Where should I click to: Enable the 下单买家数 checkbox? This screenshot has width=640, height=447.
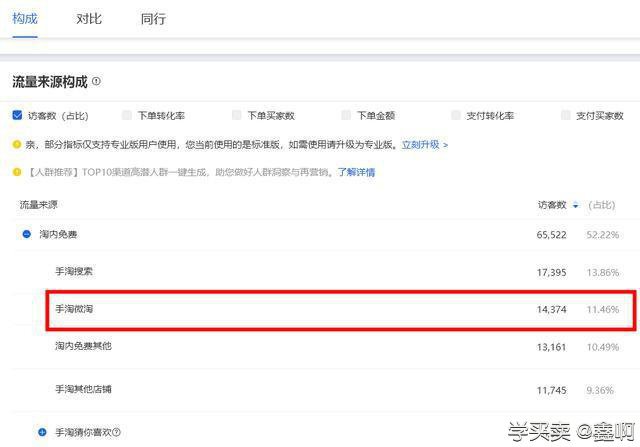pyautogui.click(x=237, y=115)
